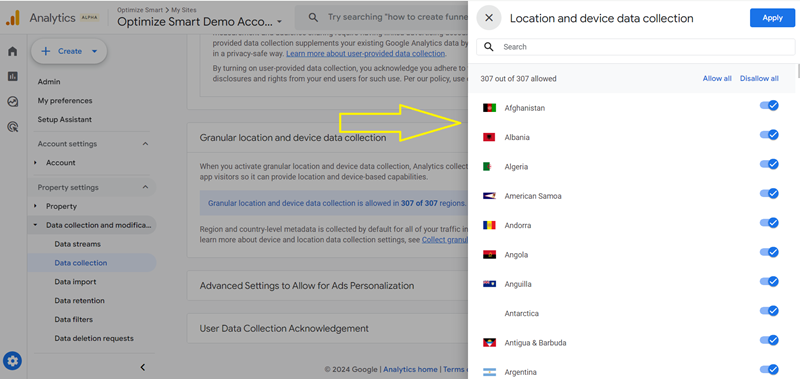The width and height of the screenshot is (800, 379).
Task: Open the Advertising target icon
Action: [13, 127]
